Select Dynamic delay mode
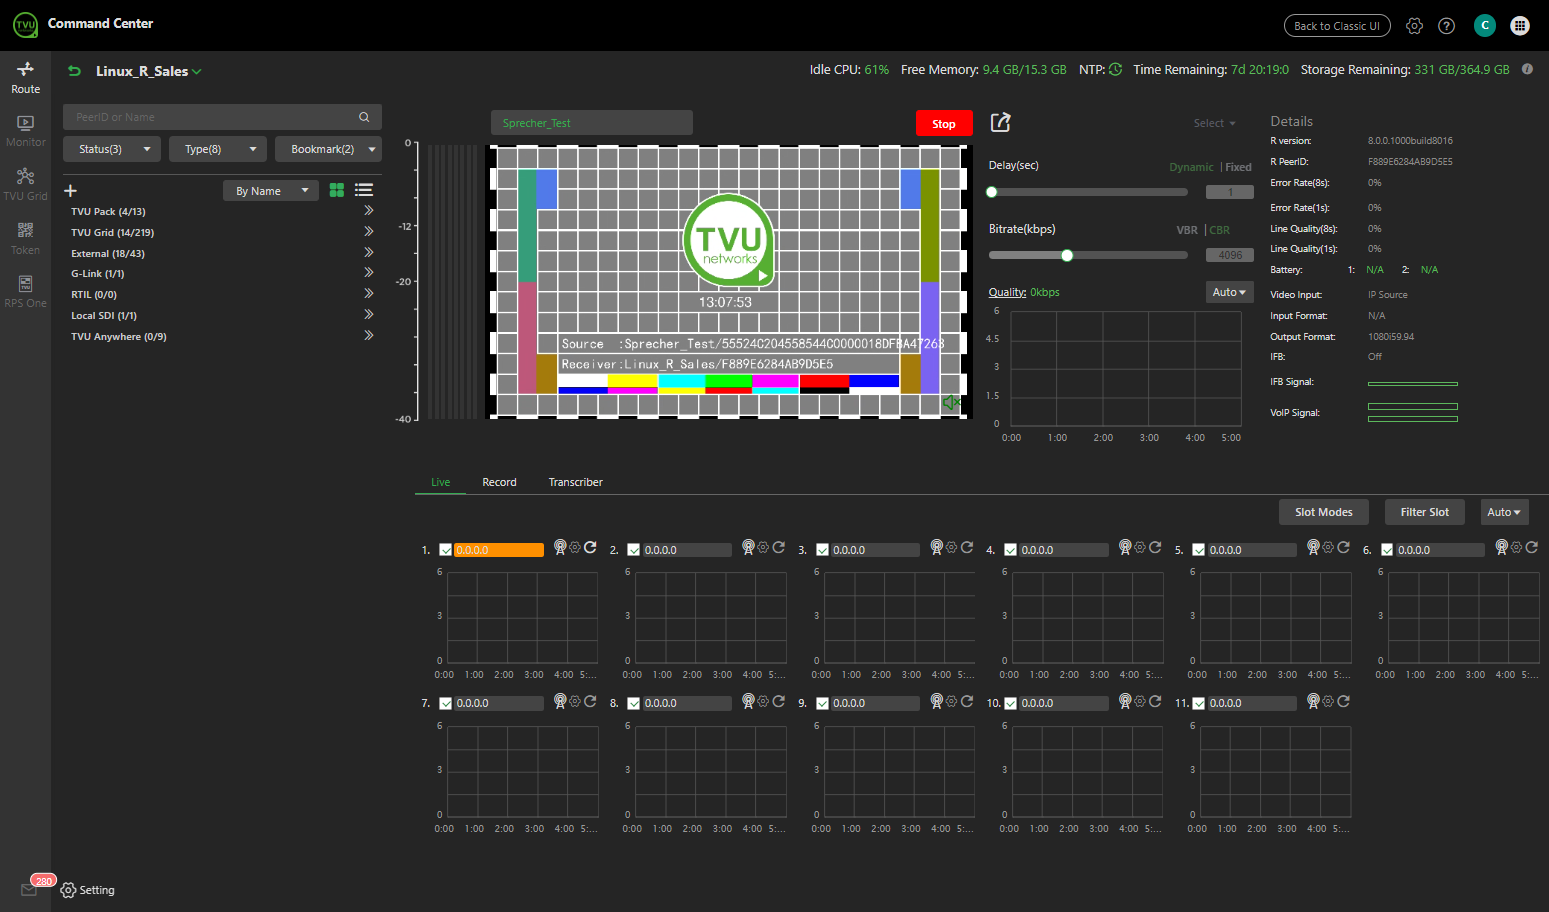The width and height of the screenshot is (1549, 912). click(1191, 167)
